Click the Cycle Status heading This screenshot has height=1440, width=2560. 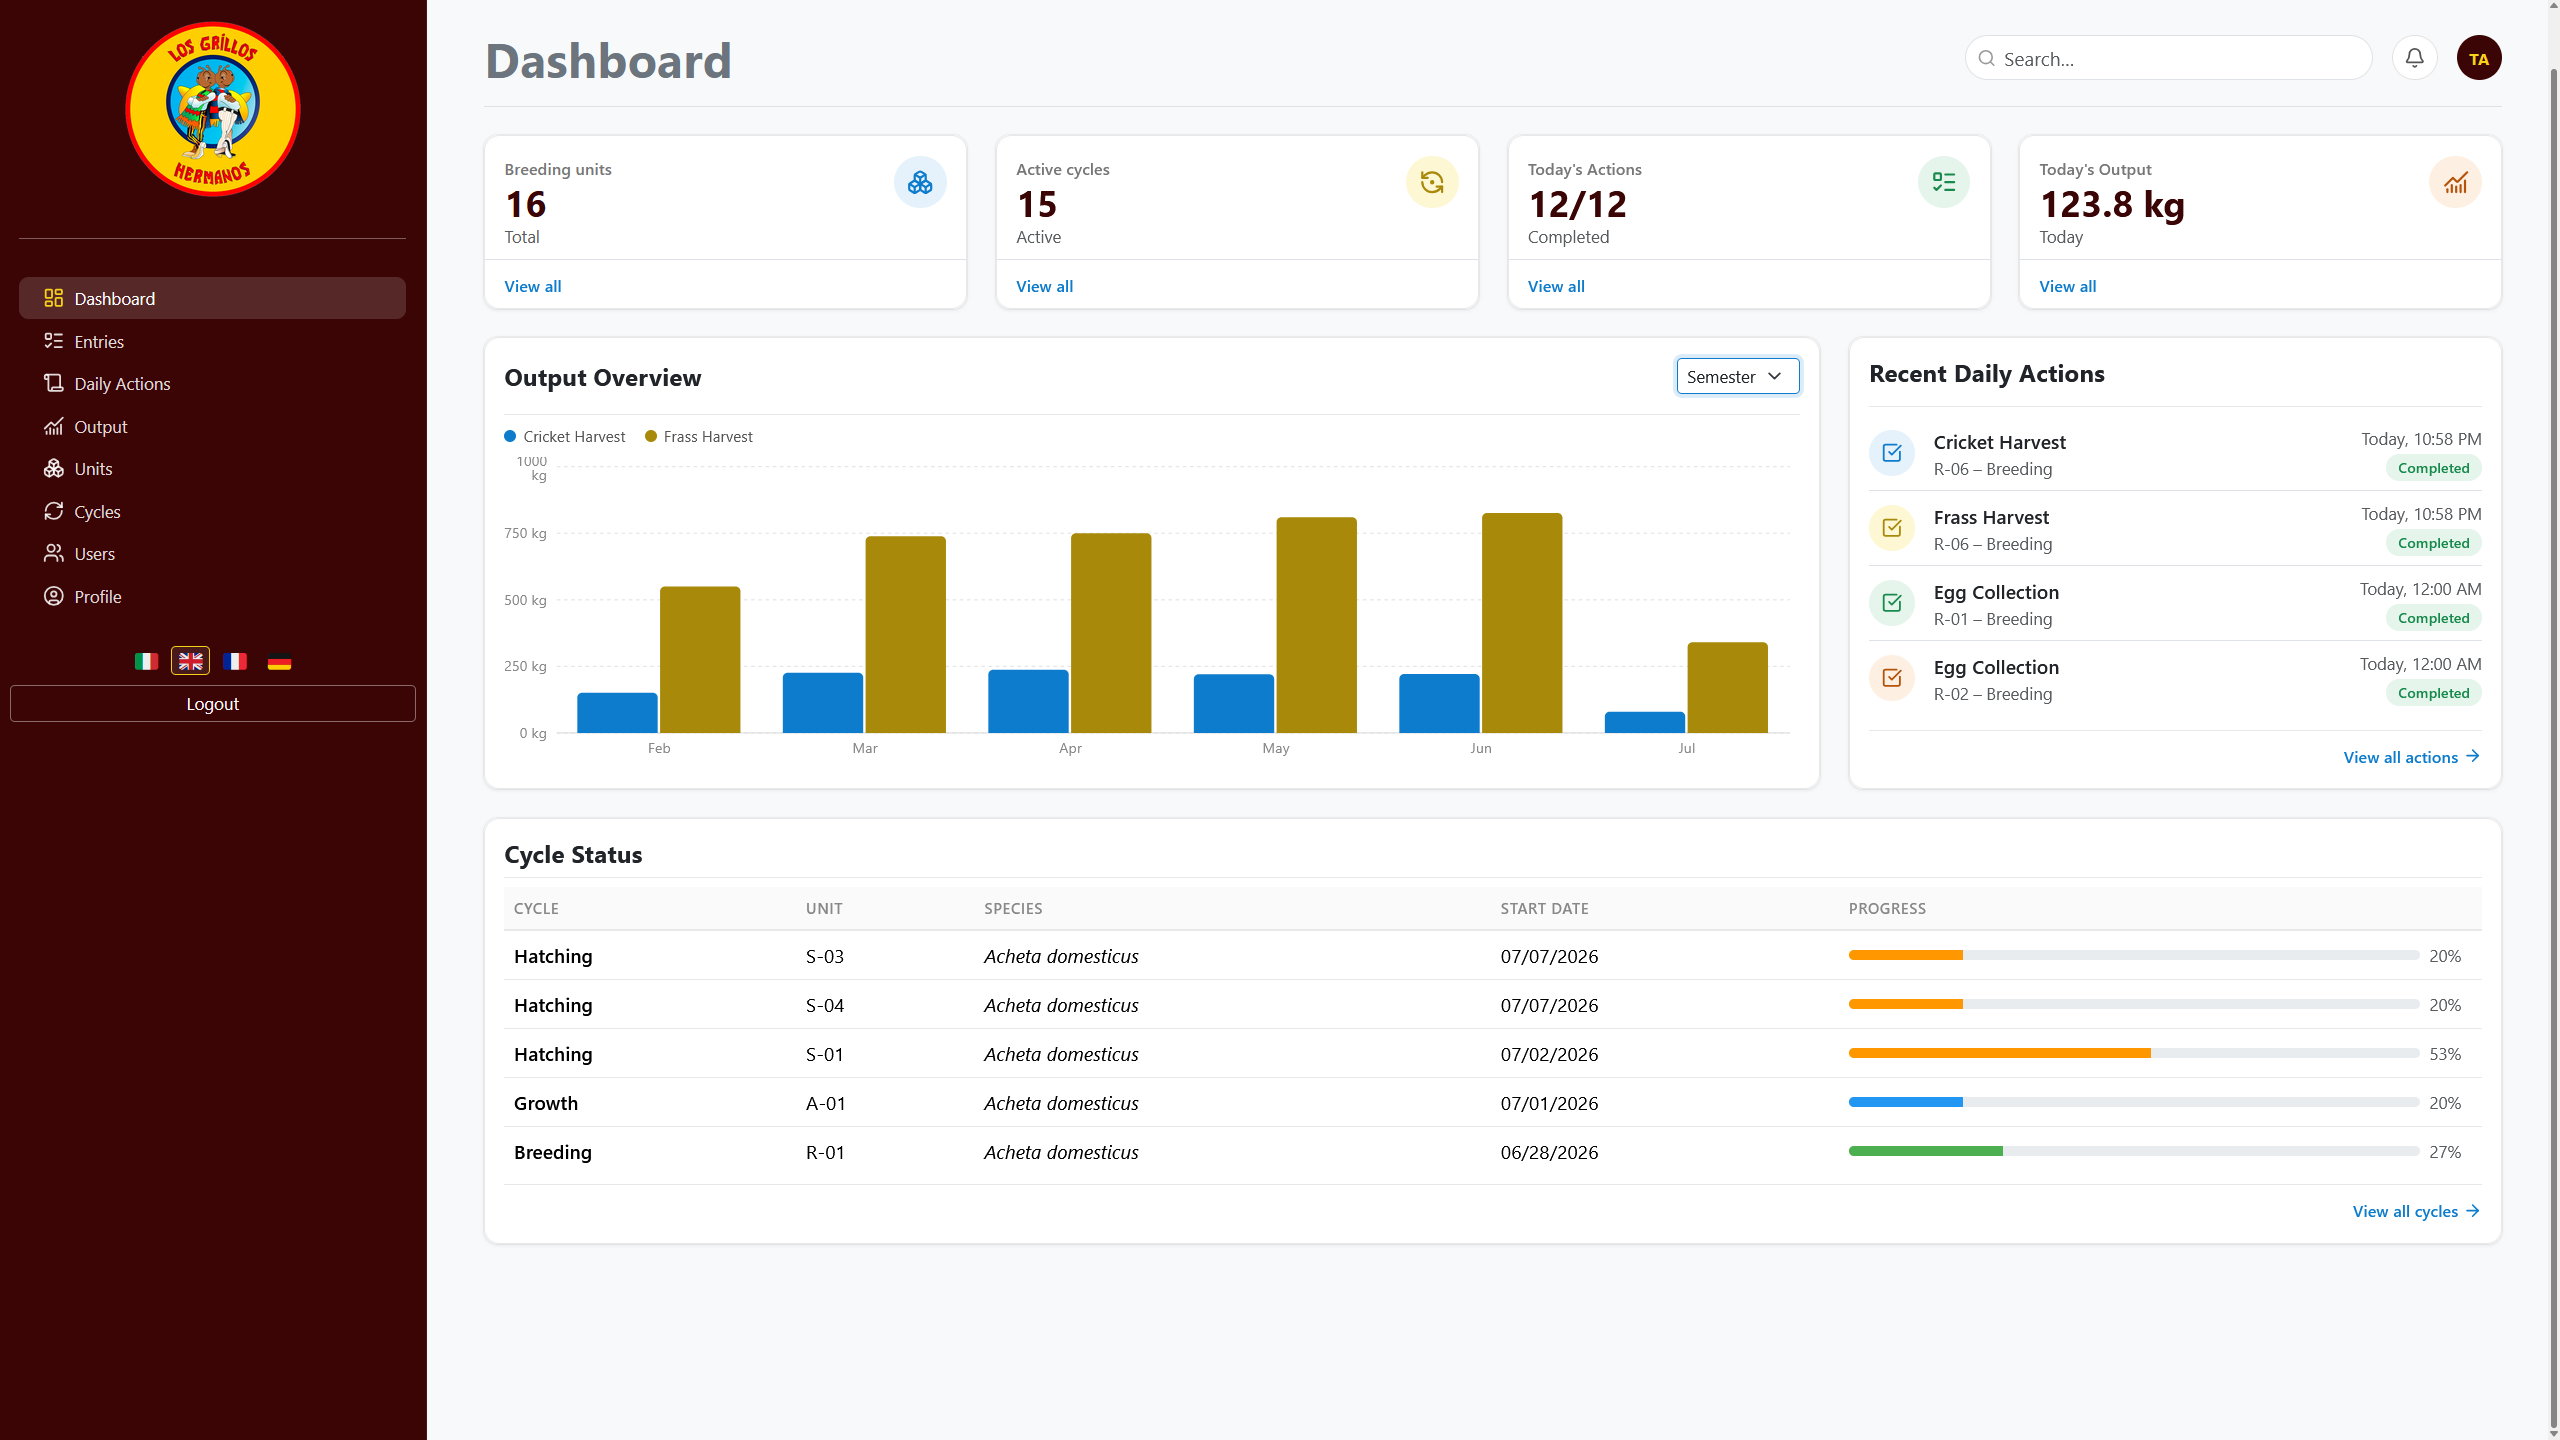(x=573, y=854)
